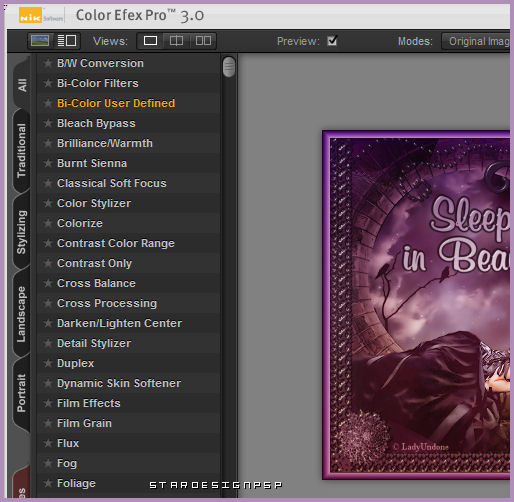Select the Bi-Color Filters entry
The image size is (514, 502).
[x=129, y=83]
